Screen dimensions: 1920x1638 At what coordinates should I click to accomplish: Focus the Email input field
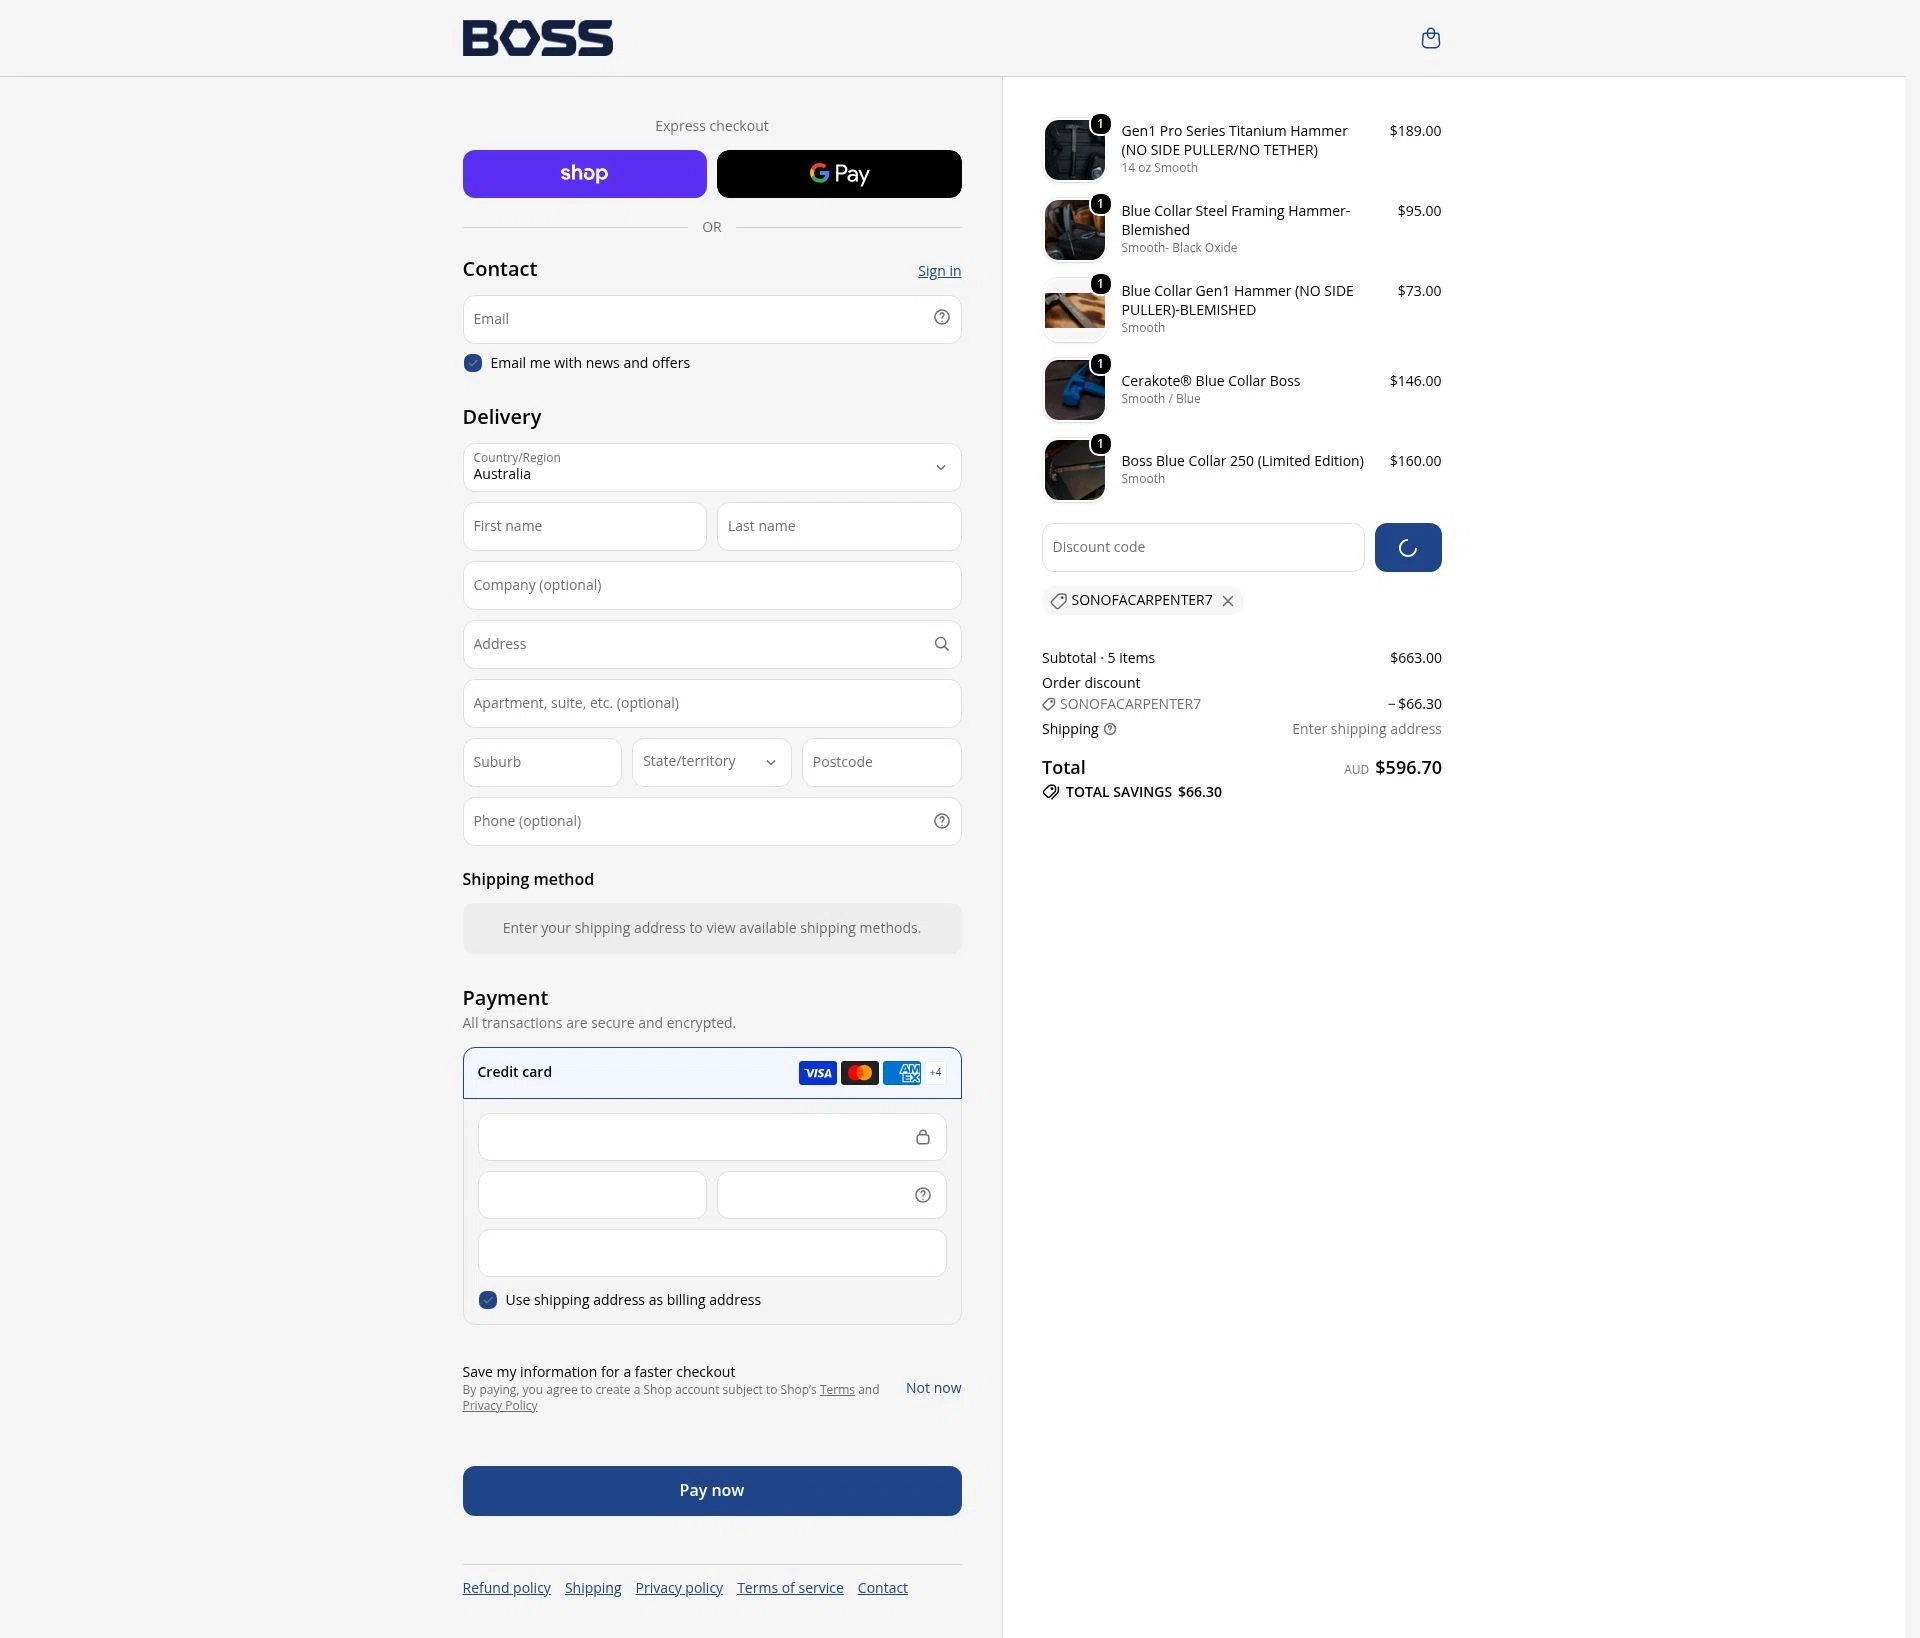712,319
